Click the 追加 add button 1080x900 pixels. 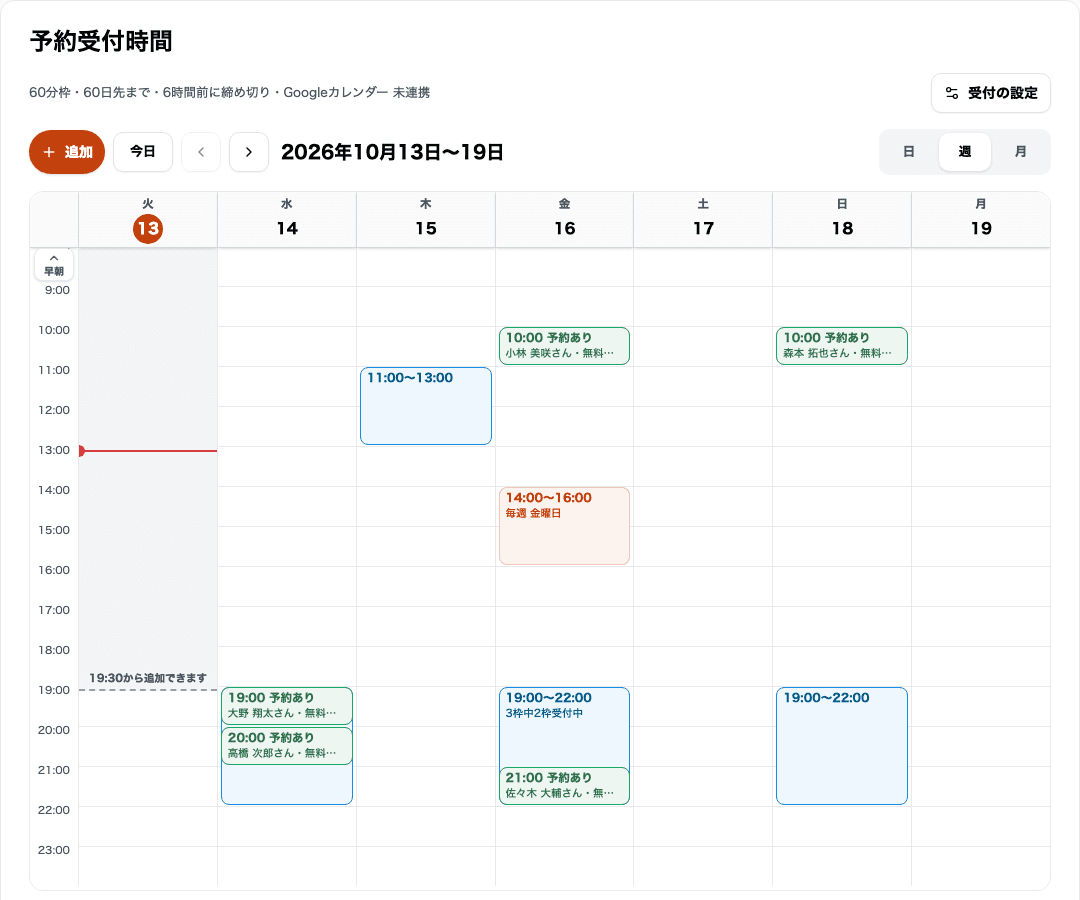[x=67, y=152]
